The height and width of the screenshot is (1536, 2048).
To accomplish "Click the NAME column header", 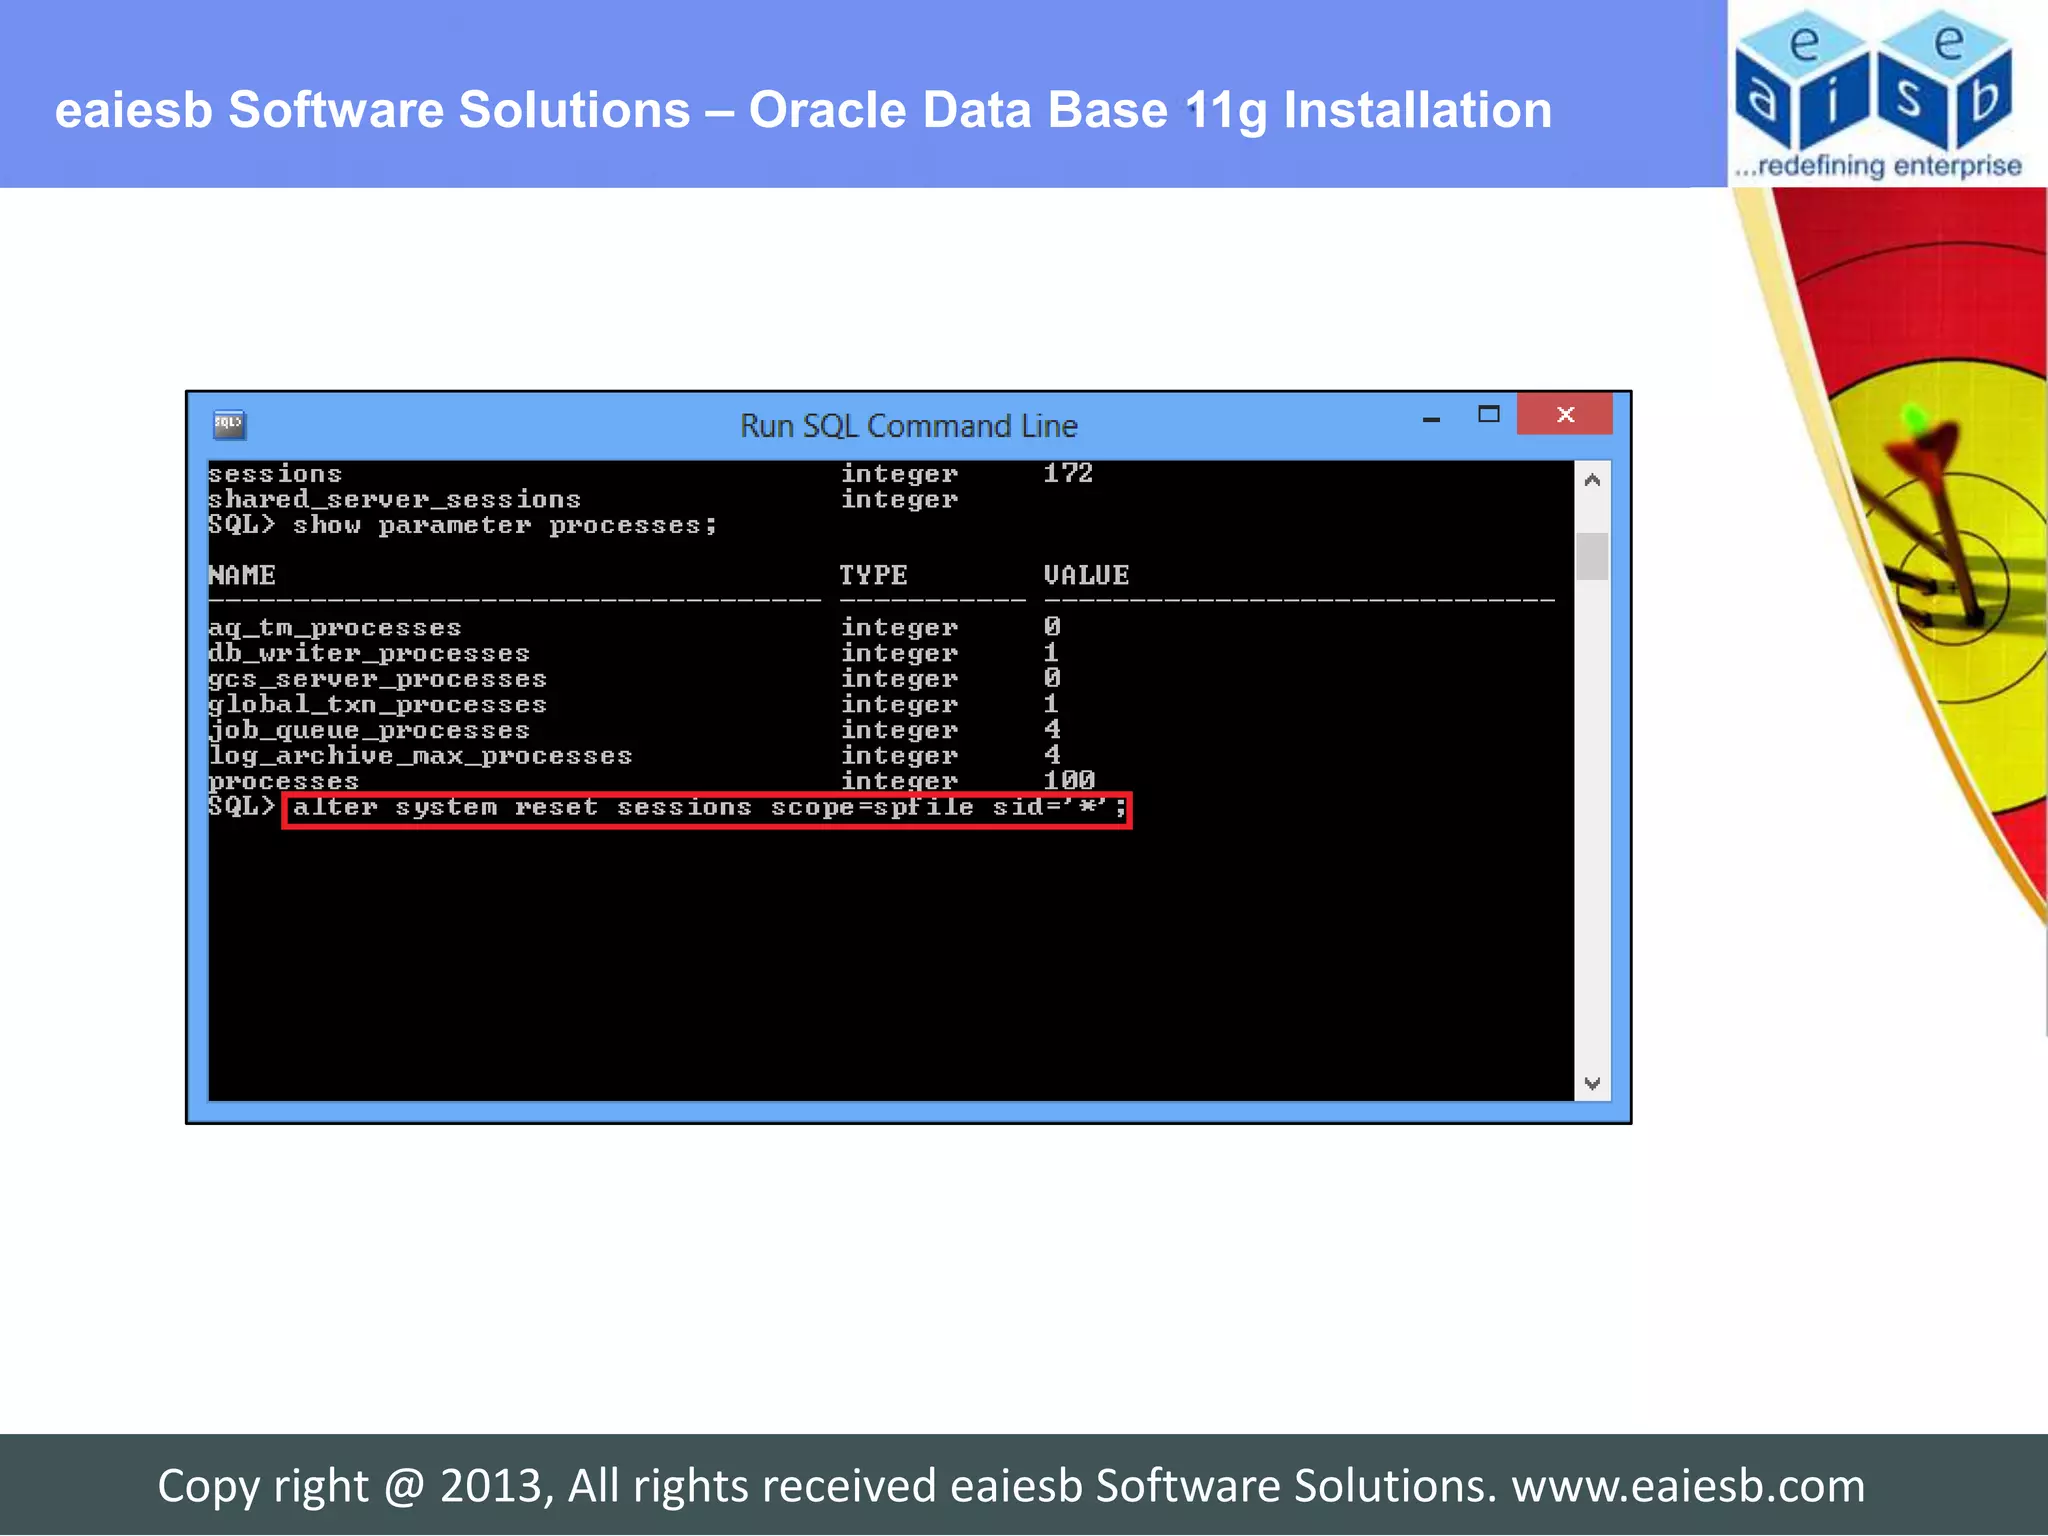I will tap(242, 575).
